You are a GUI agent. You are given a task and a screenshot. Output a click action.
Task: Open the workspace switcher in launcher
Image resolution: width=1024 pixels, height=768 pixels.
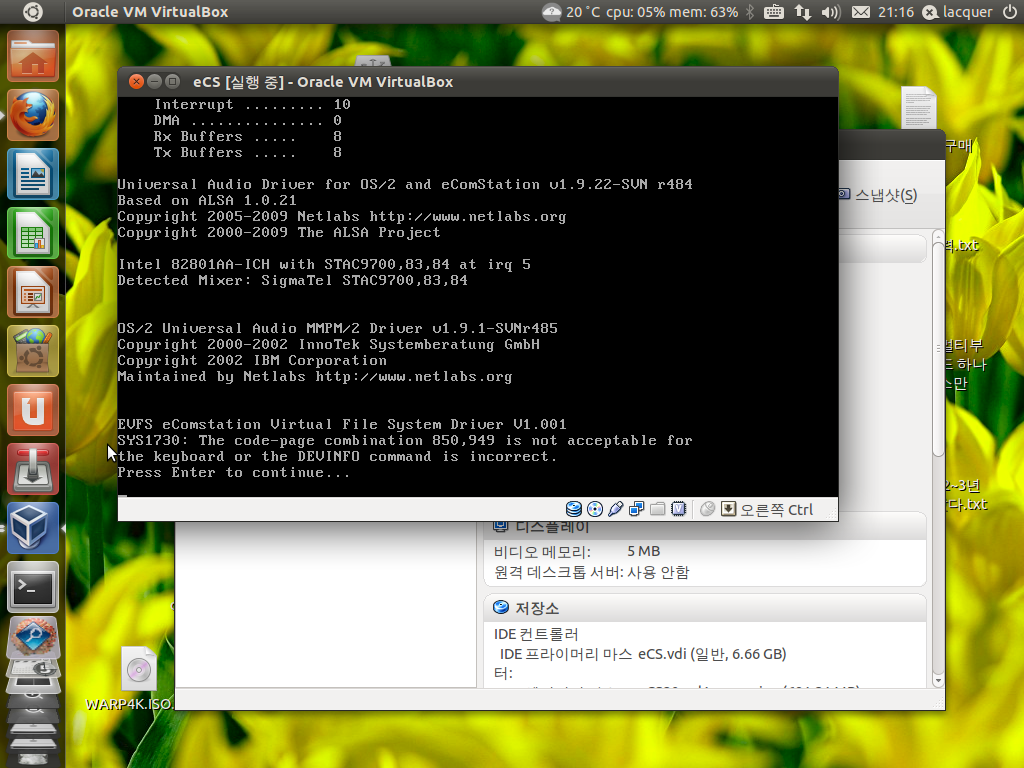pos(33,684)
